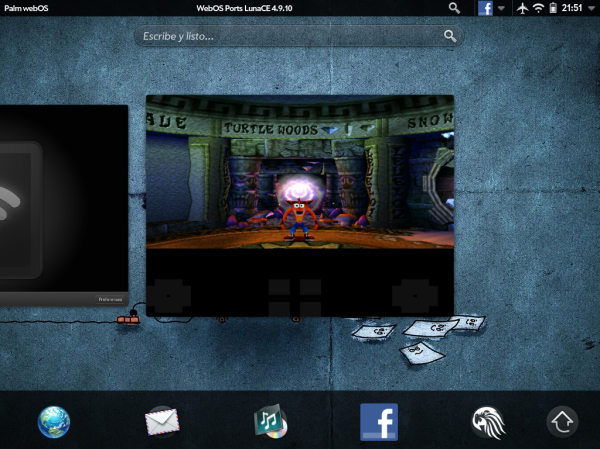Open the Facebook app in the dock
The width and height of the screenshot is (600, 449).
[x=379, y=422]
